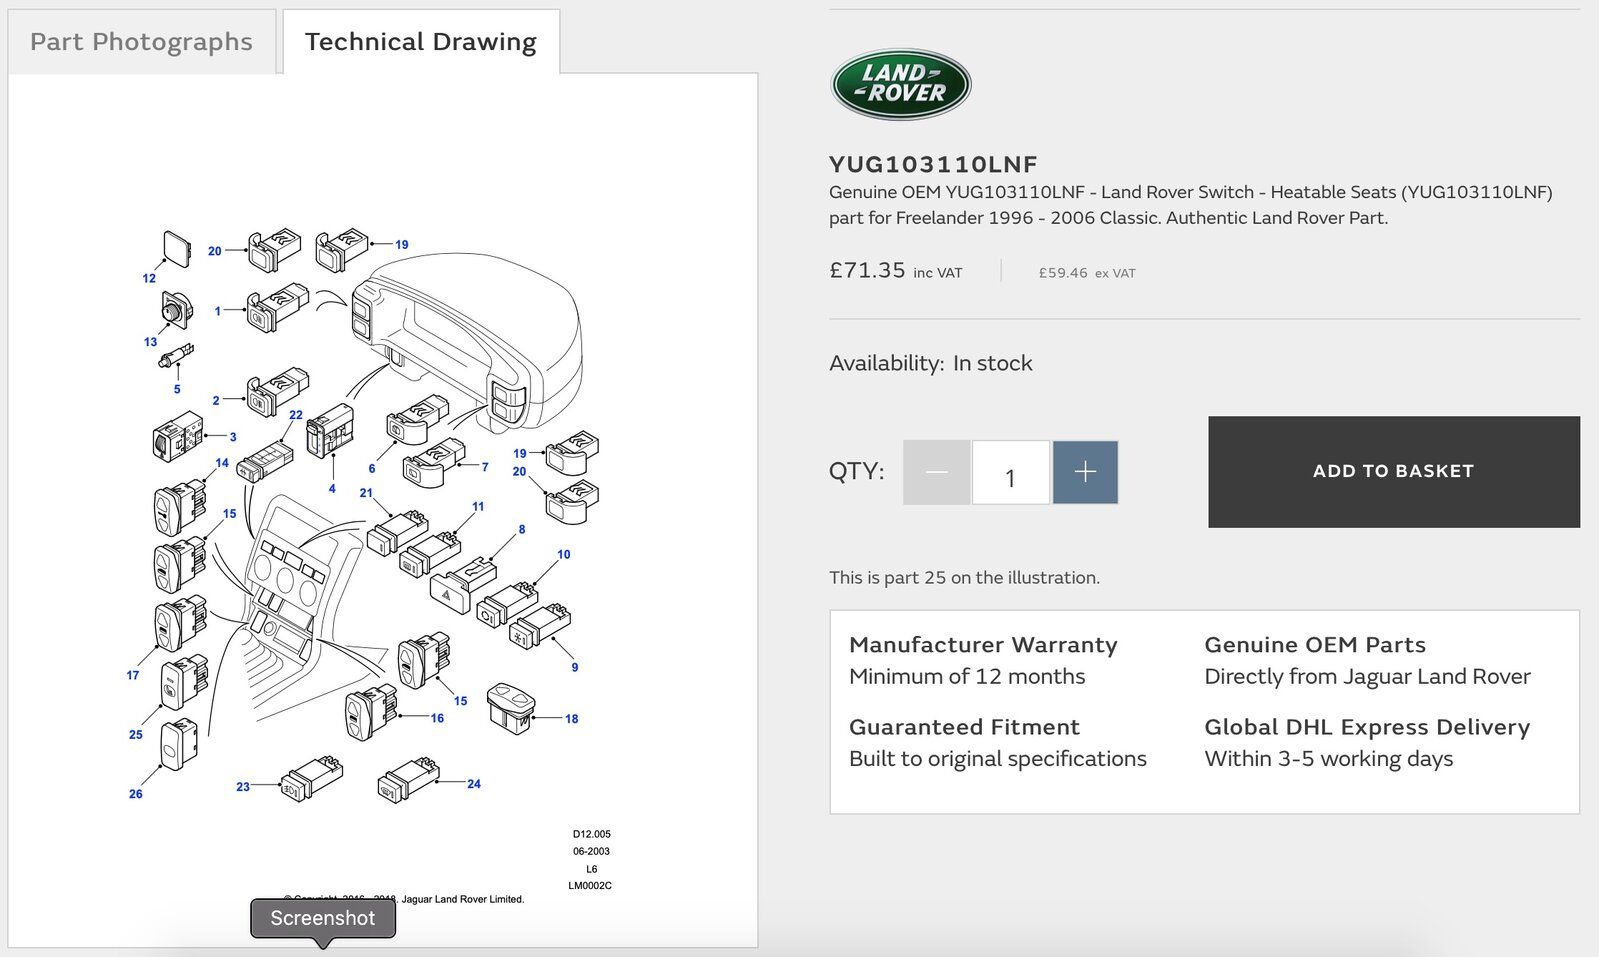The width and height of the screenshot is (1599, 957).
Task: Click 'Minimum of 12 months' text
Action: click(967, 677)
